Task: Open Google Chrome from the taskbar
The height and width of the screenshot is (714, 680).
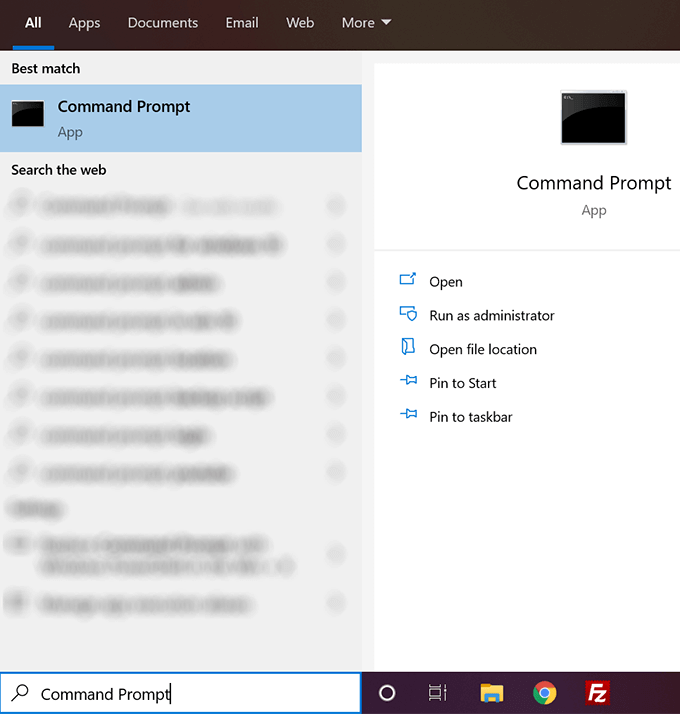Action: [x=544, y=693]
